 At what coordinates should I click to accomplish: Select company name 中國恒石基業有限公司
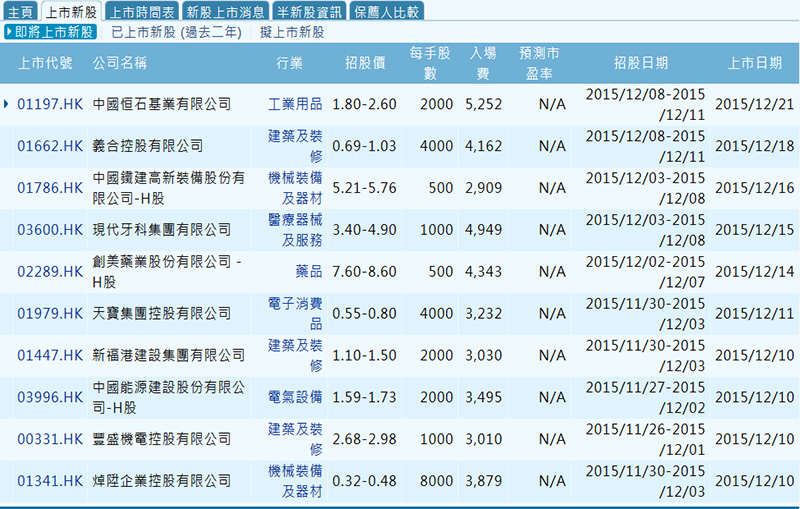pyautogui.click(x=162, y=105)
